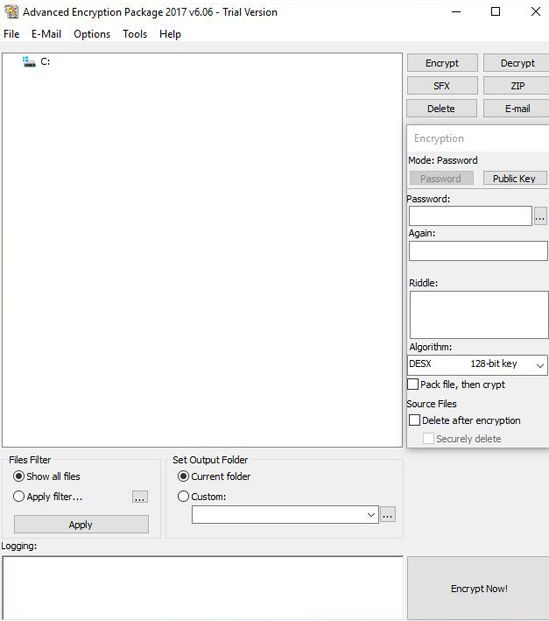Viewport: 549px width, 621px height.
Task: Toggle the Securely delete checkbox
Action: (428, 438)
